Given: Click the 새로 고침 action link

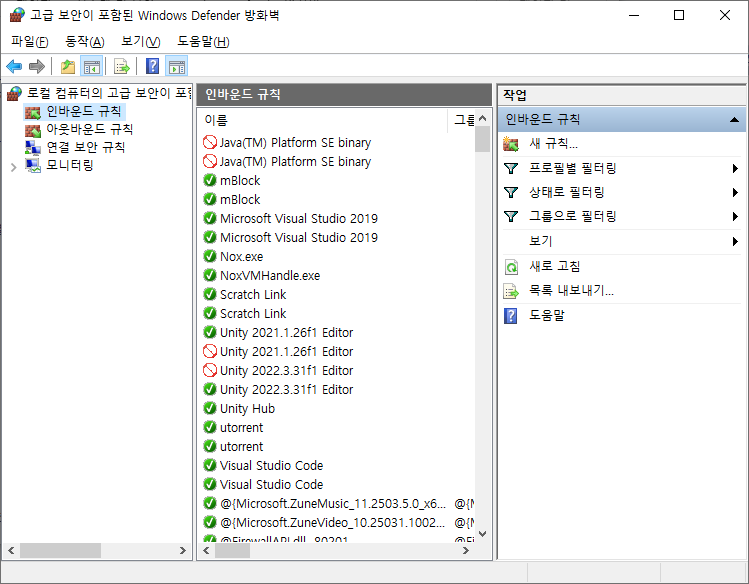Looking at the screenshot, I should click(x=555, y=266).
